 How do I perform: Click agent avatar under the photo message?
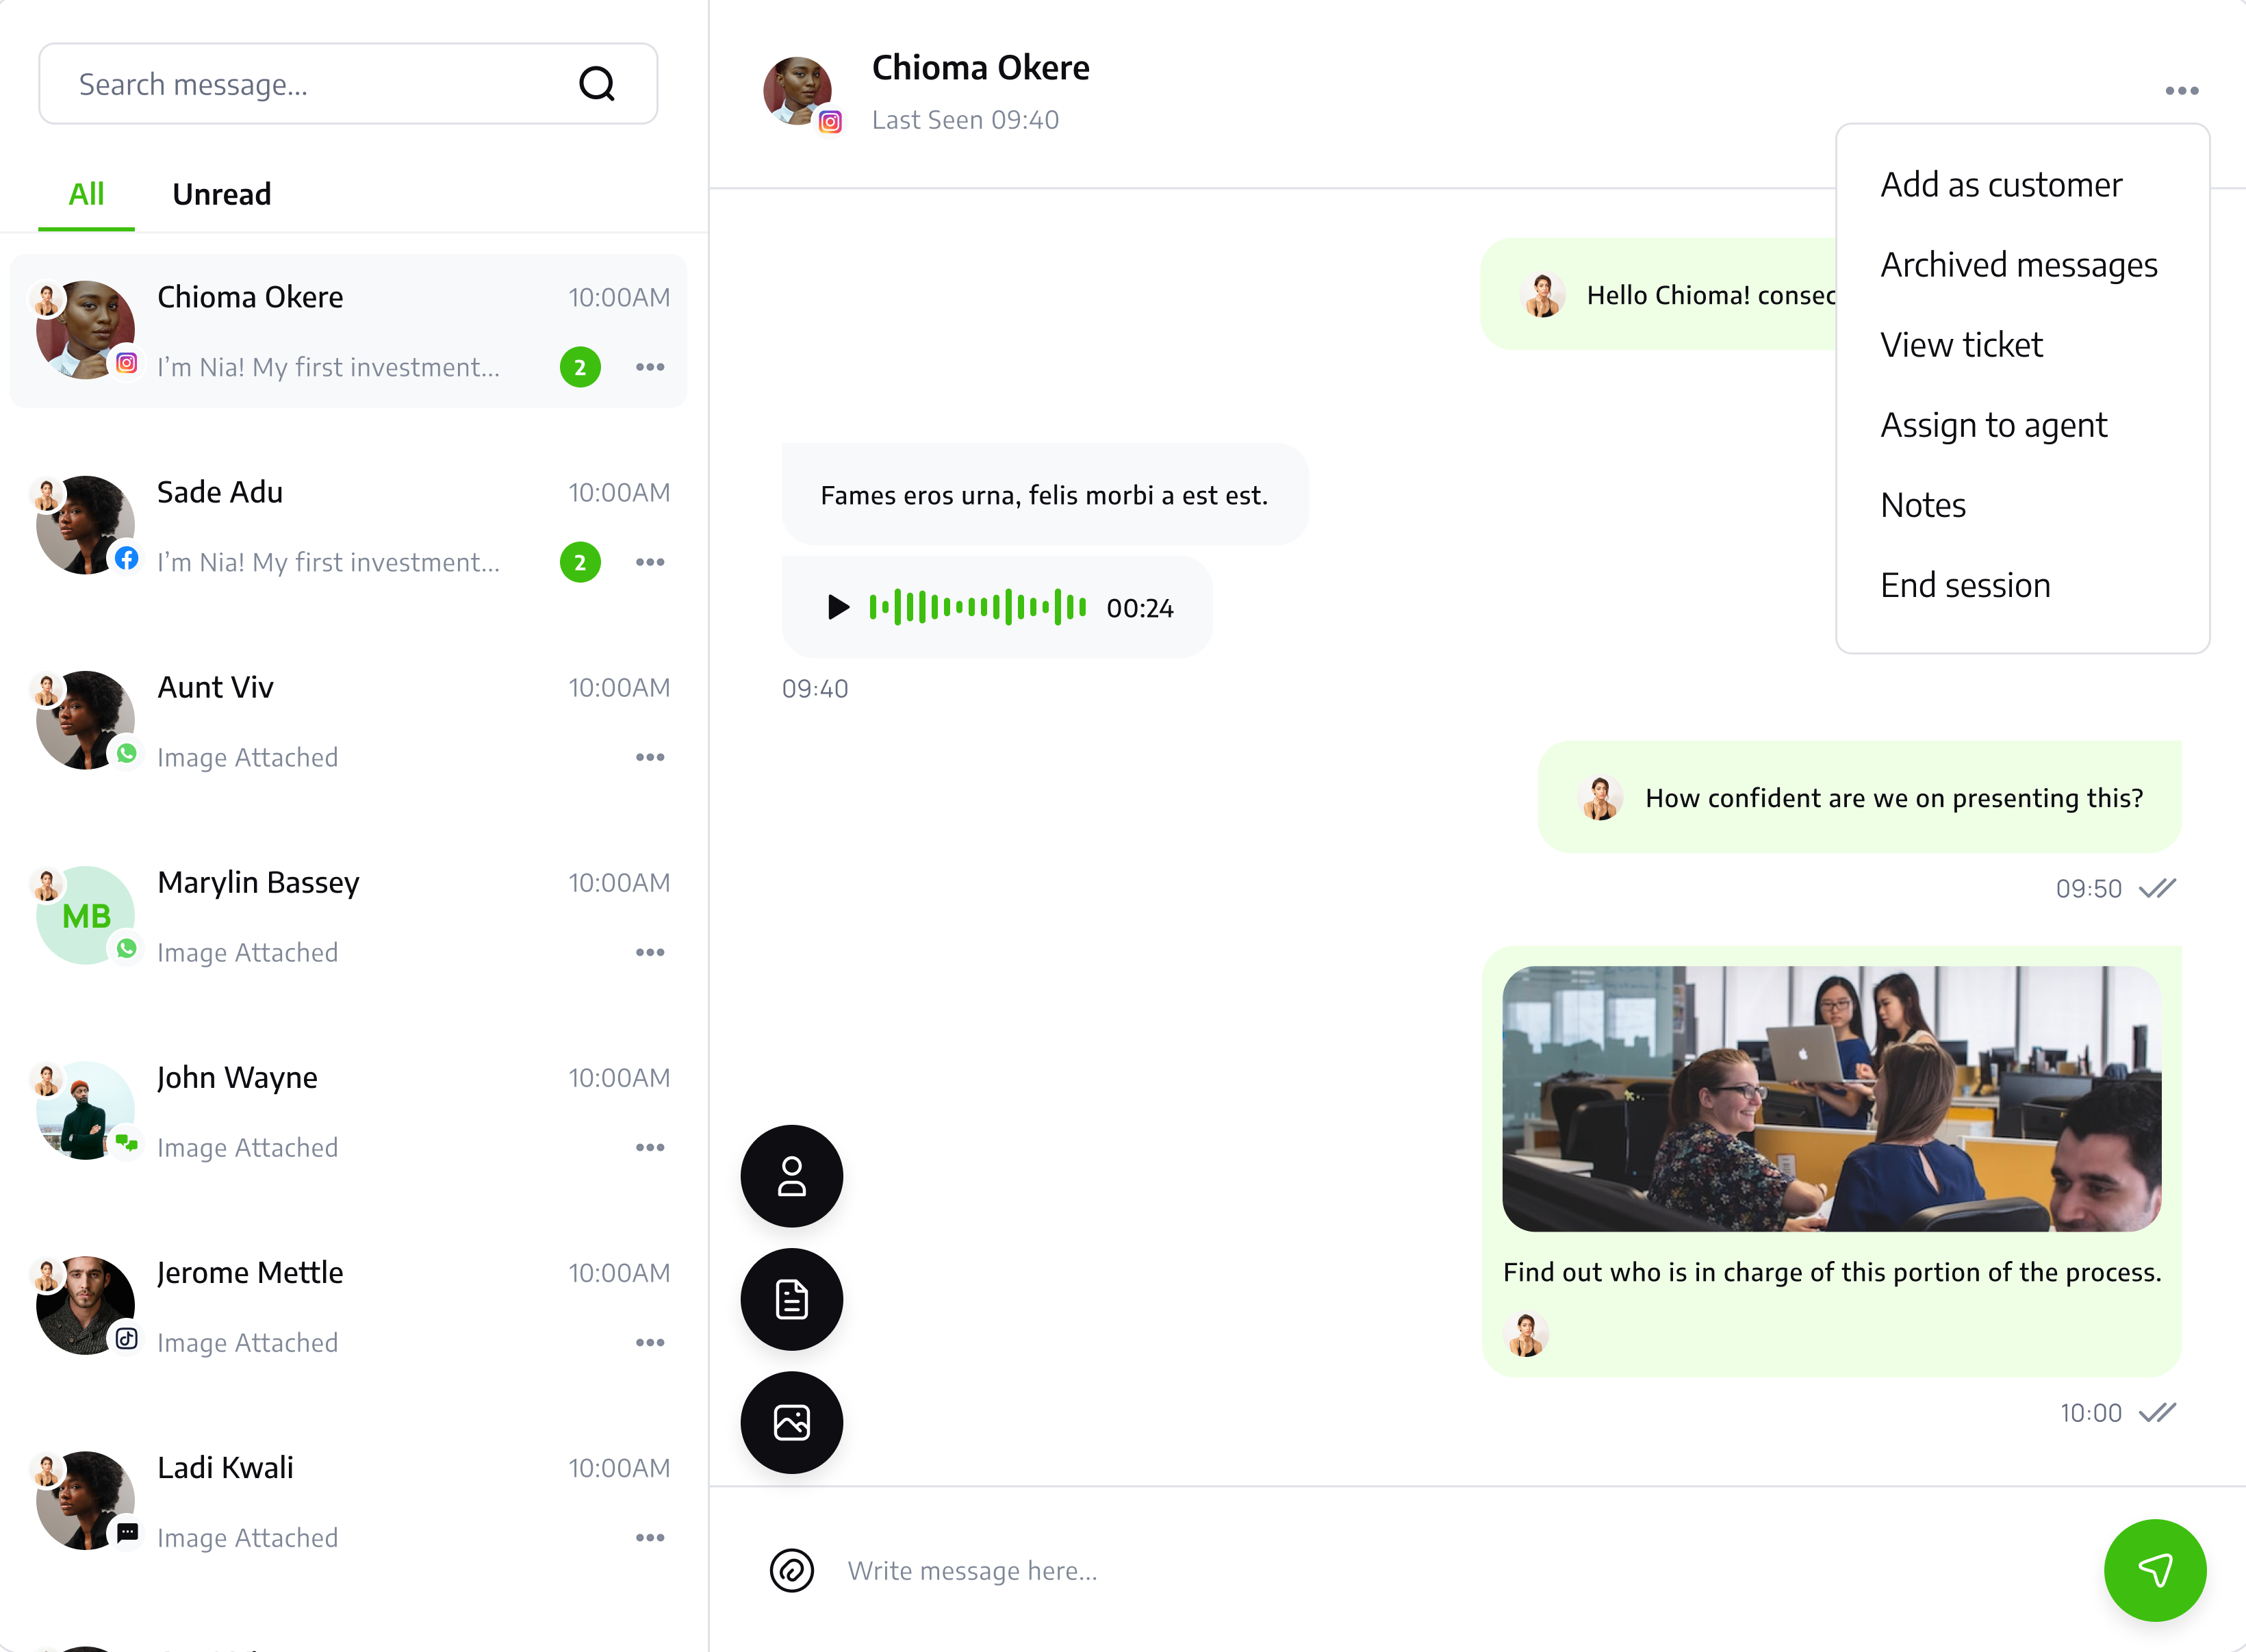pos(1526,1334)
